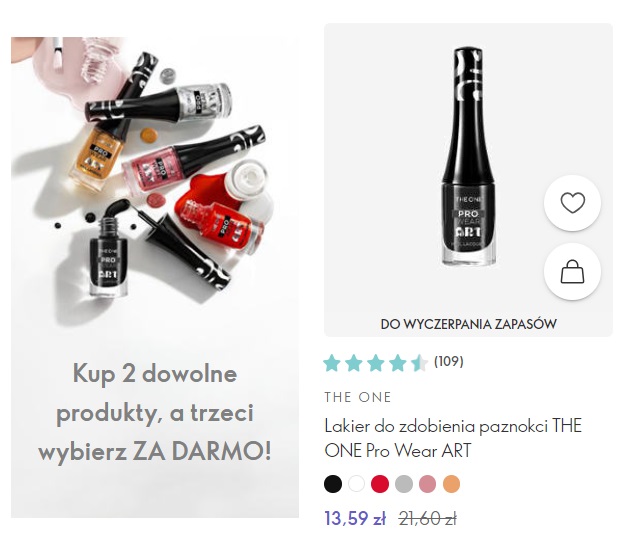Click the DO WYCZERPANIA ZAPASÓW label
This screenshot has height=540, width=625.
click(468, 324)
